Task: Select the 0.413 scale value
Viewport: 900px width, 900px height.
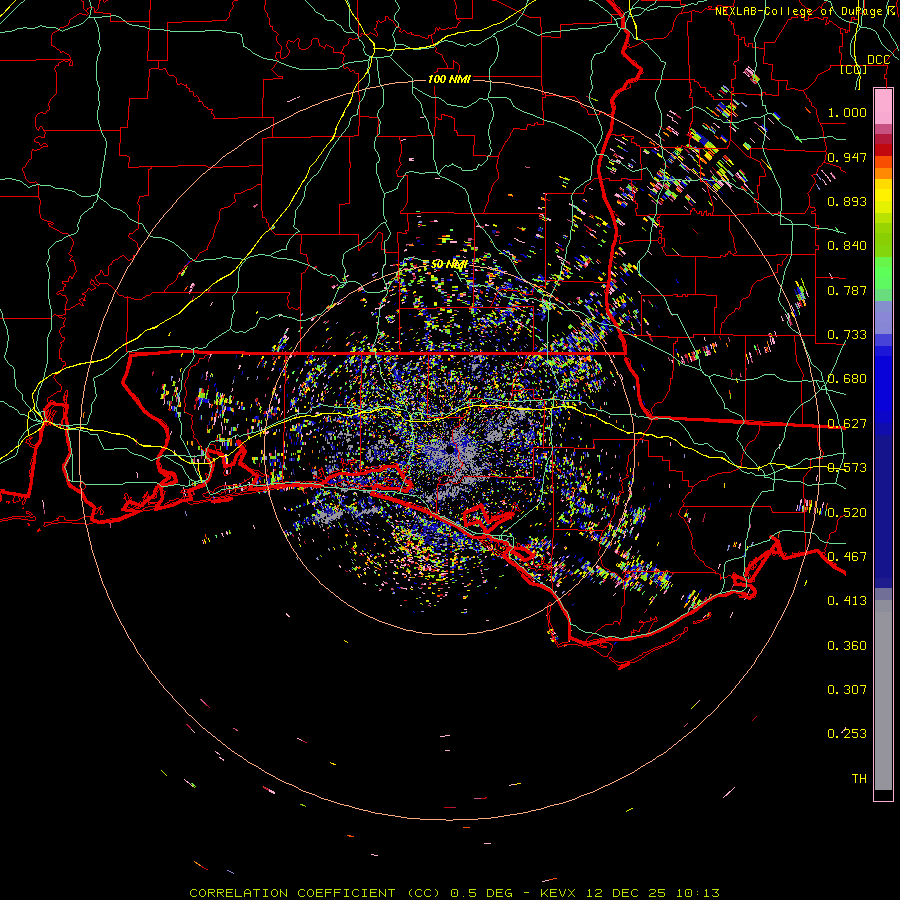Action: coord(847,600)
